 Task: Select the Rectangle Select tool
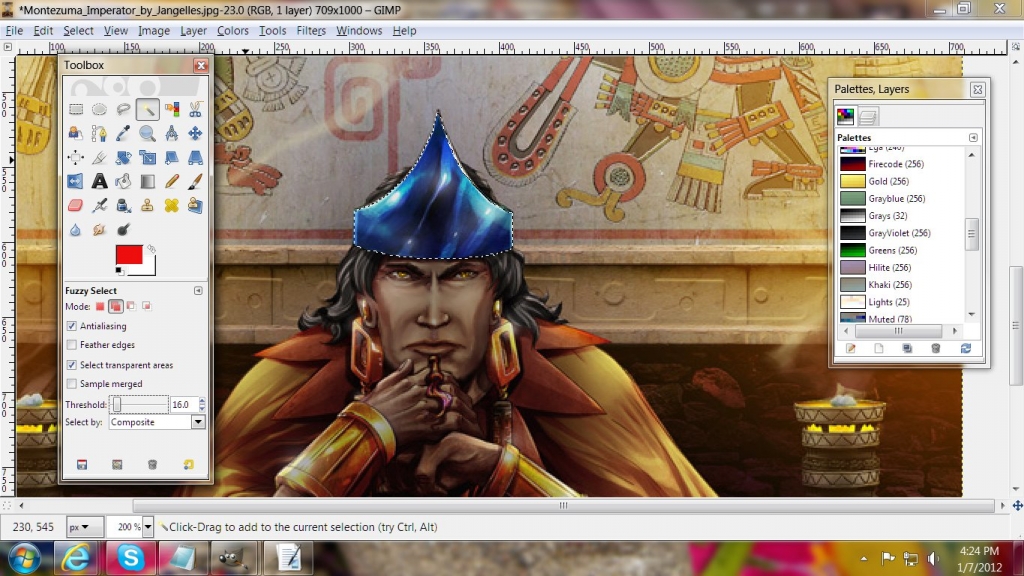tap(75, 110)
